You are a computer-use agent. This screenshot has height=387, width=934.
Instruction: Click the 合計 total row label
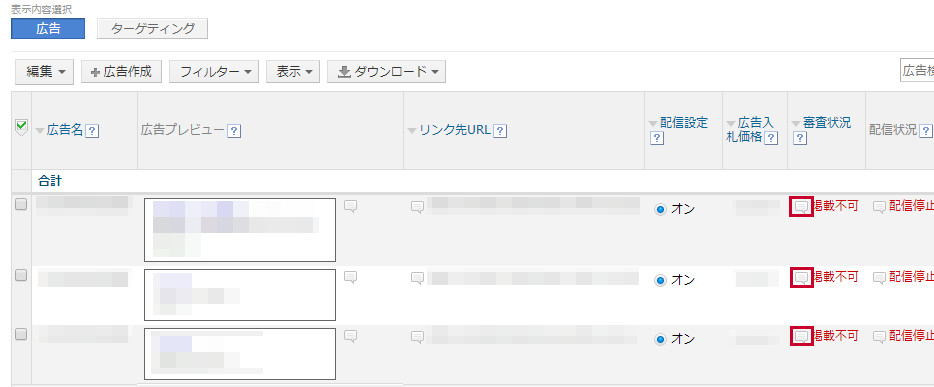49,182
